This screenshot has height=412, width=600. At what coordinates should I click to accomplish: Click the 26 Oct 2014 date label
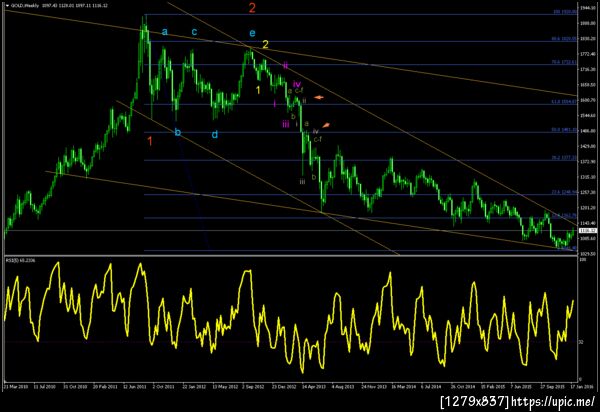463,387
